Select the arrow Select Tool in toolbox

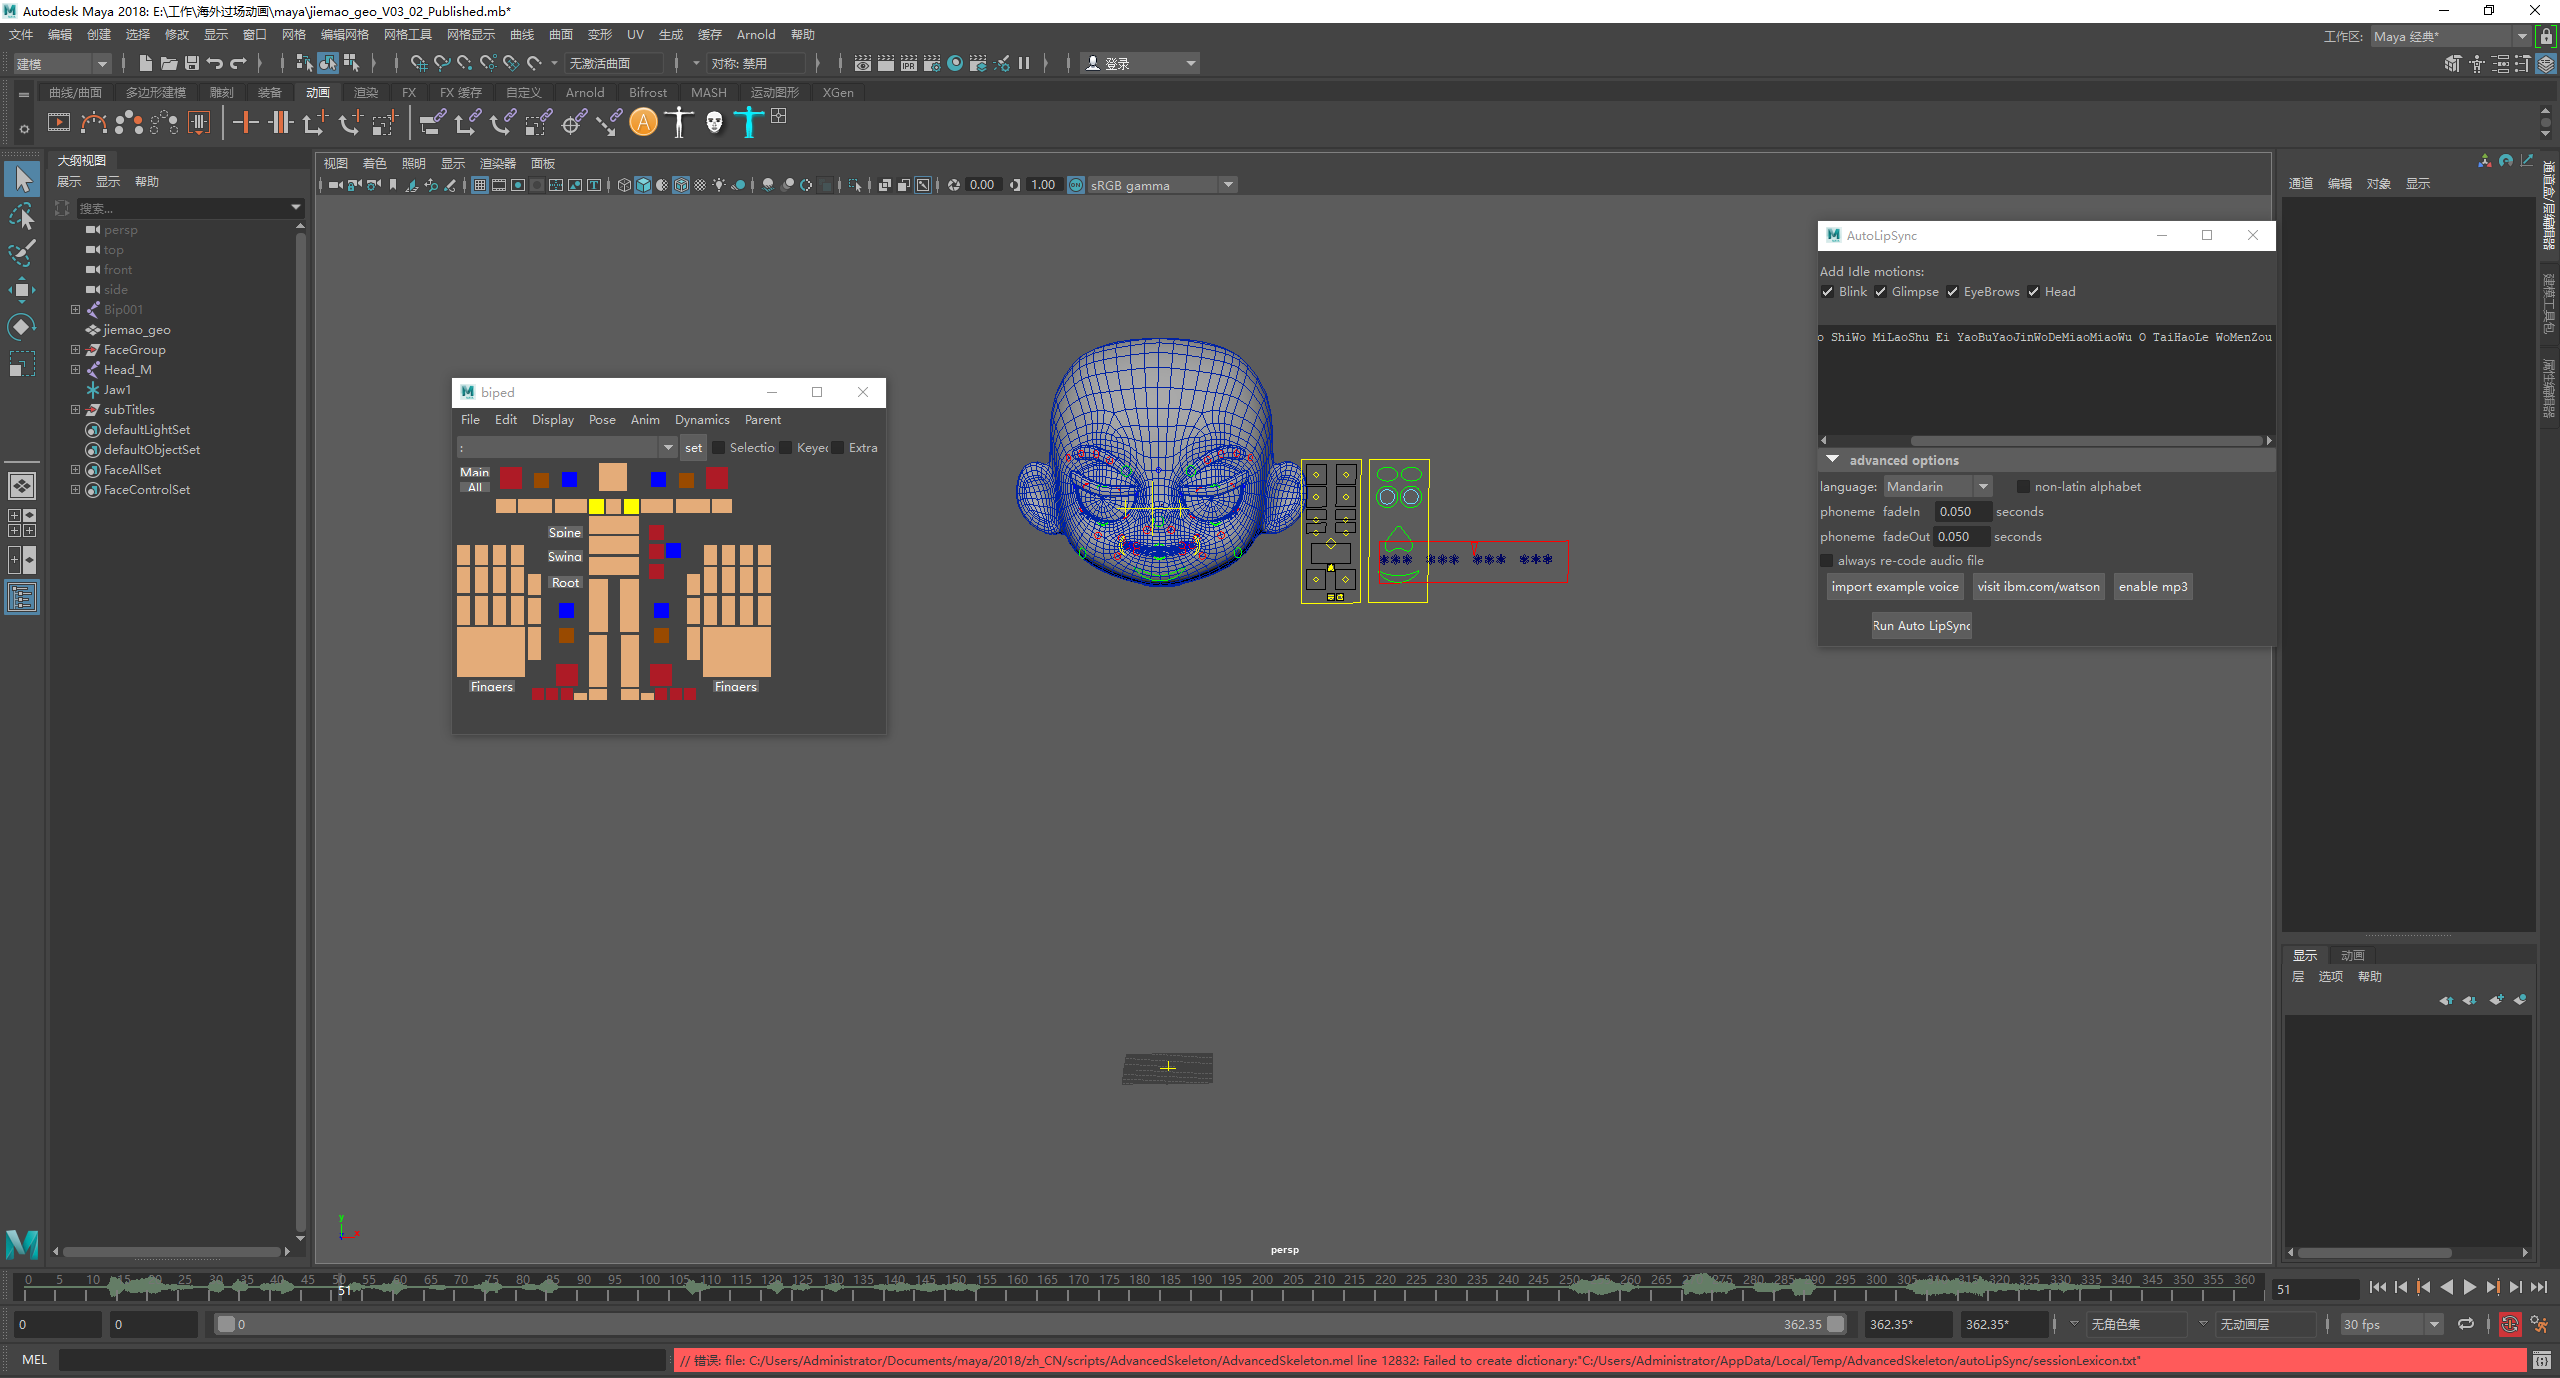[22, 180]
